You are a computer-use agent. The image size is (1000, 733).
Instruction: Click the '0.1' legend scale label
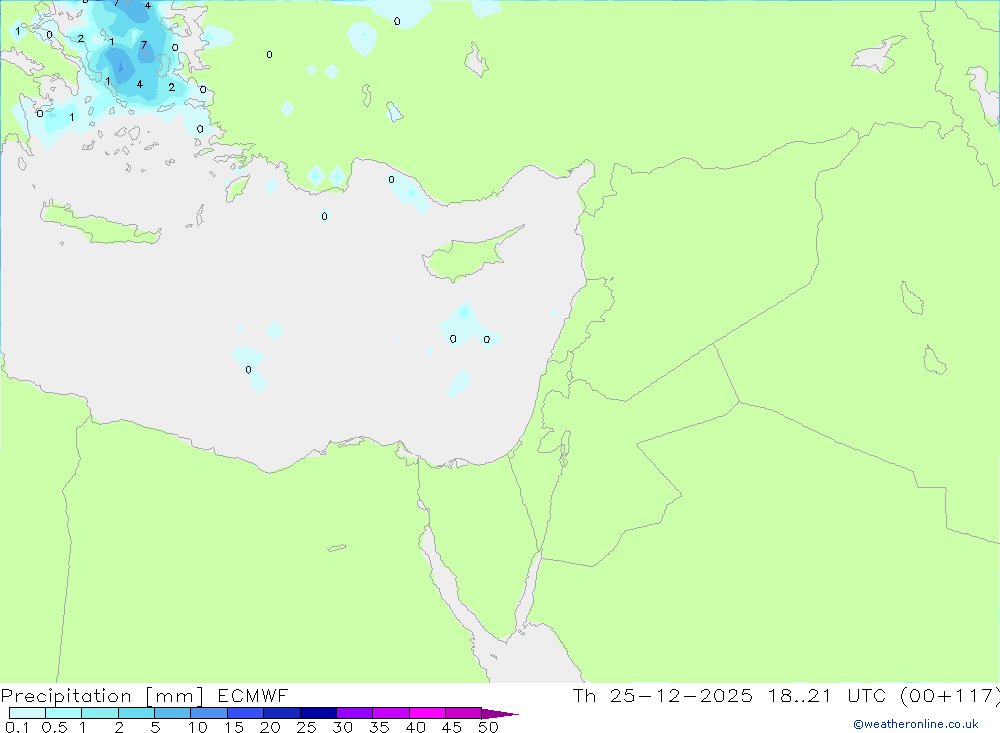pyautogui.click(x=17, y=727)
